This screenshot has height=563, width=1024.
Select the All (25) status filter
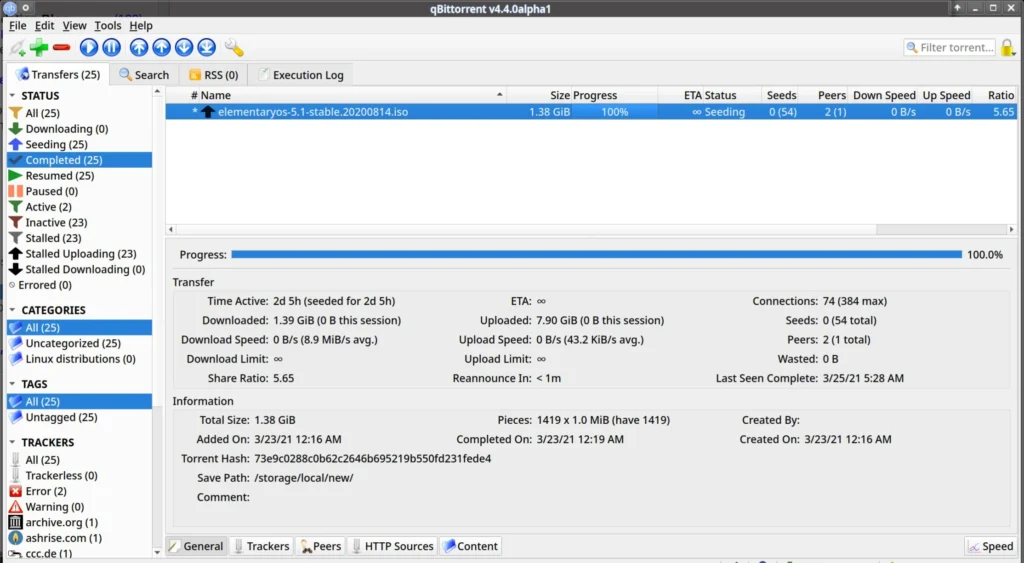coord(79,113)
